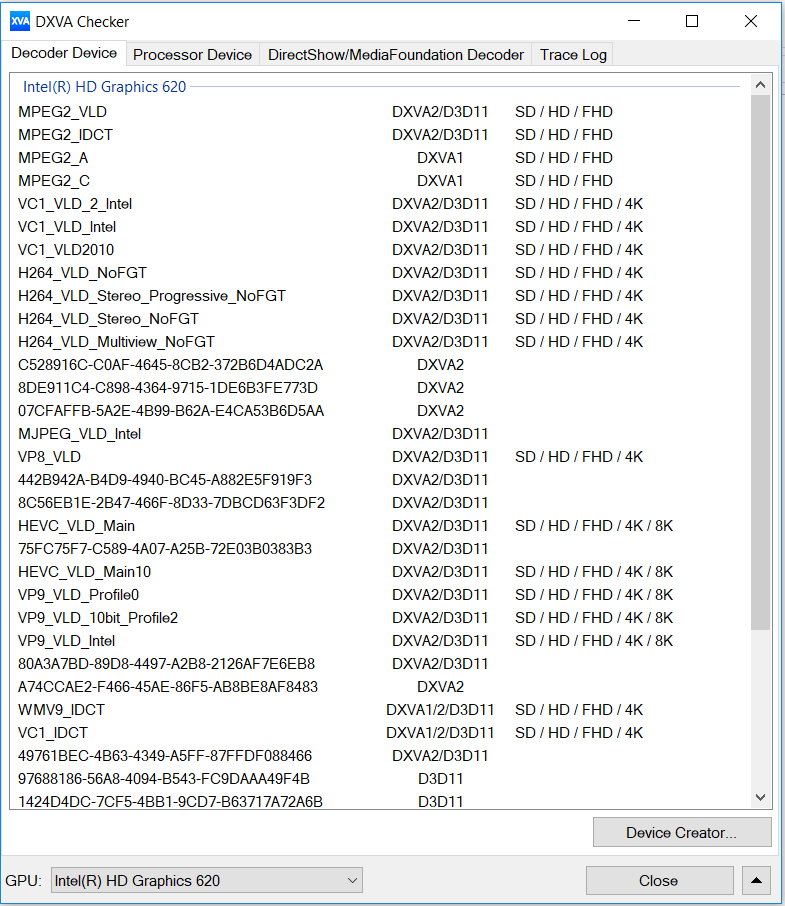Click the Device Creator button
Image resolution: width=785 pixels, height=906 pixels.
(682, 833)
